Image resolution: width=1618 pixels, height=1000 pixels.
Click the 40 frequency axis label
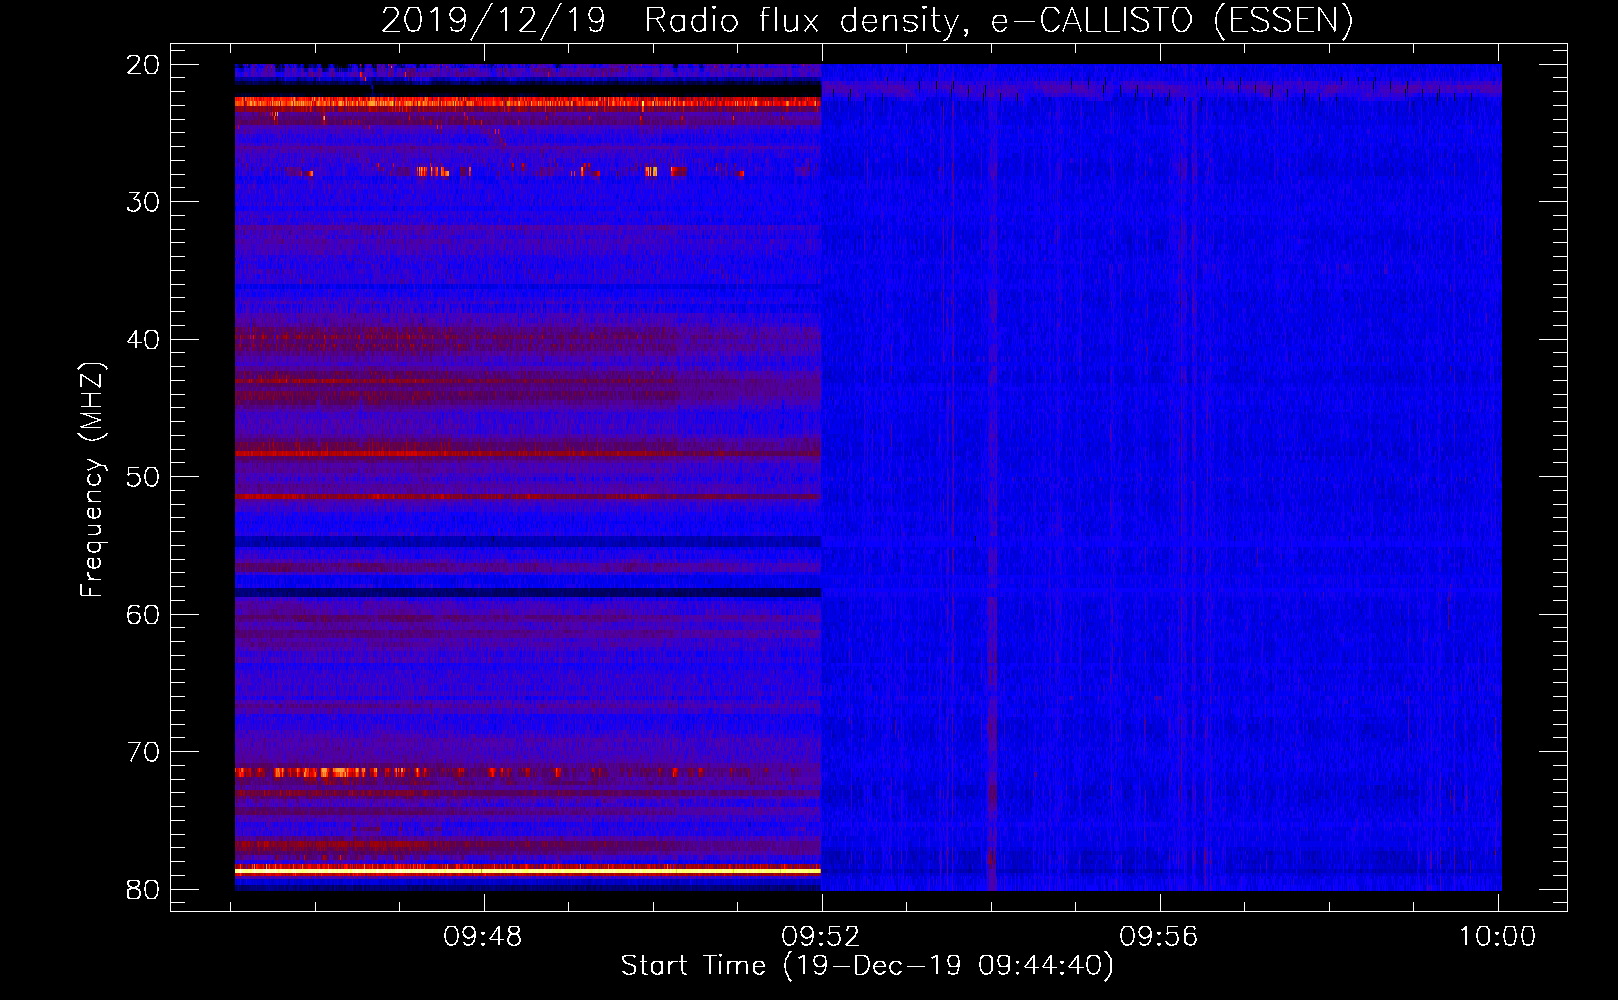143,340
